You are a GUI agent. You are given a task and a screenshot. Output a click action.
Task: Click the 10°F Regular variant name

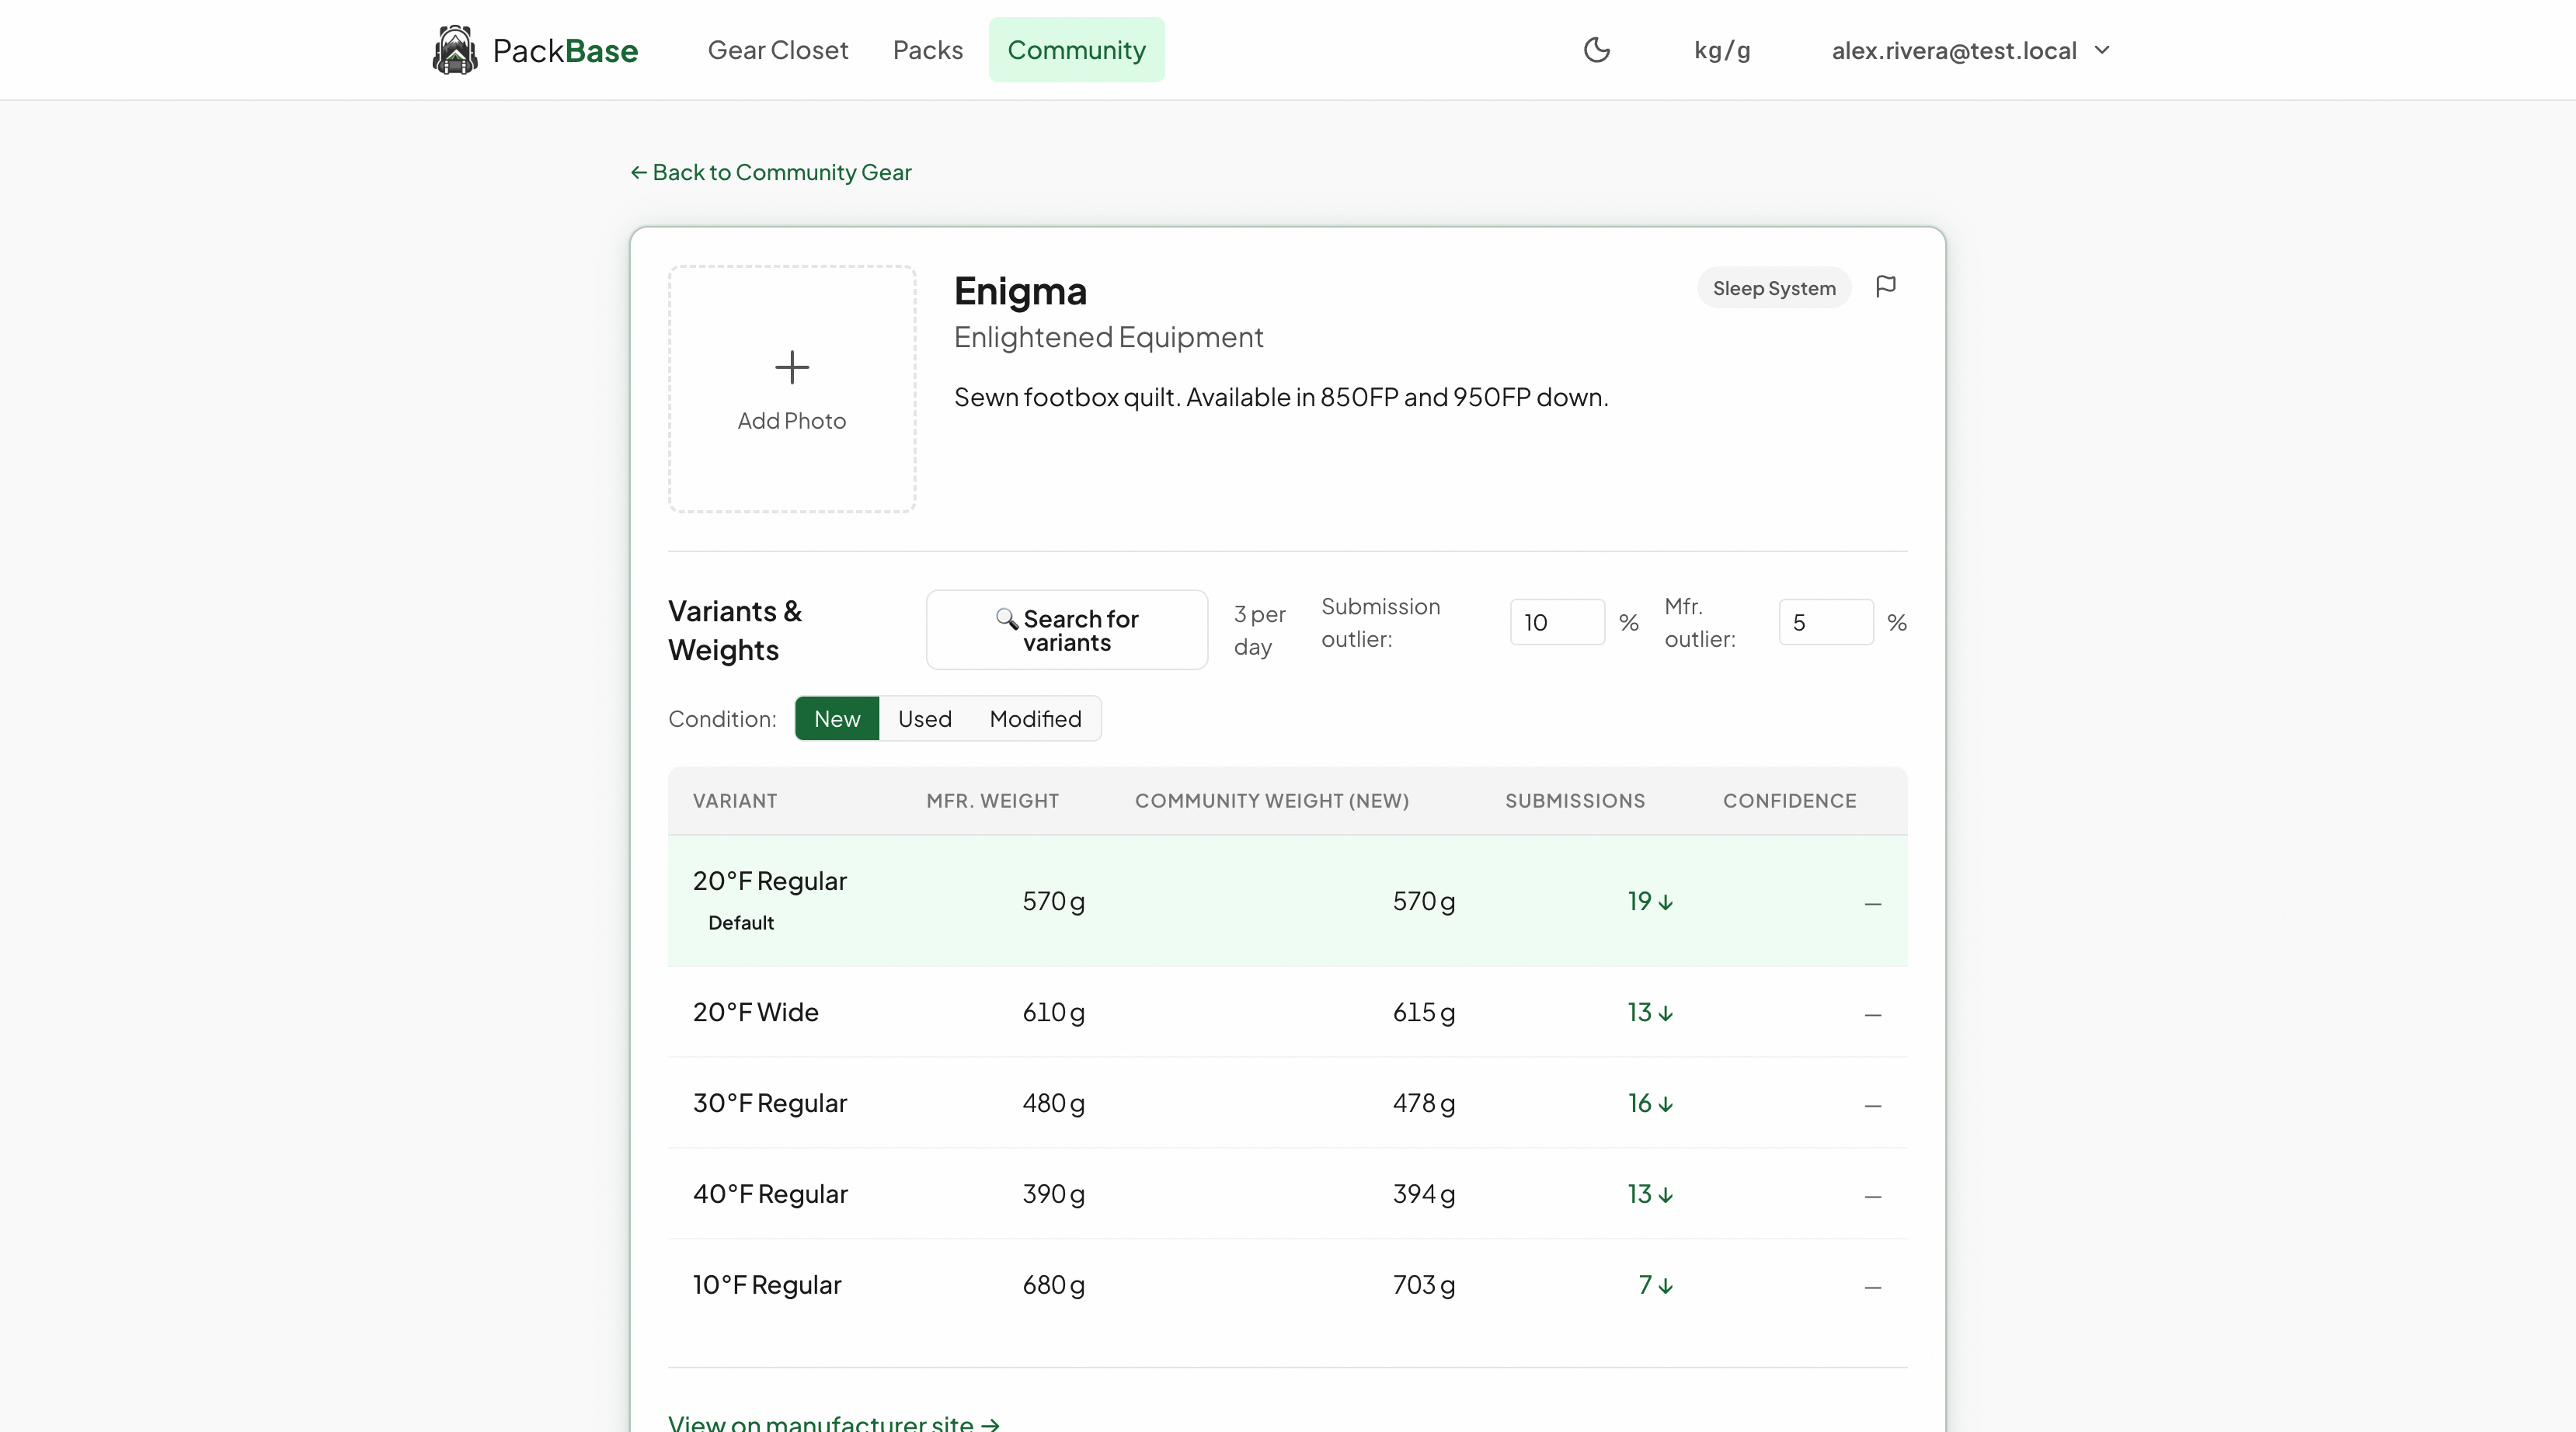(767, 1285)
